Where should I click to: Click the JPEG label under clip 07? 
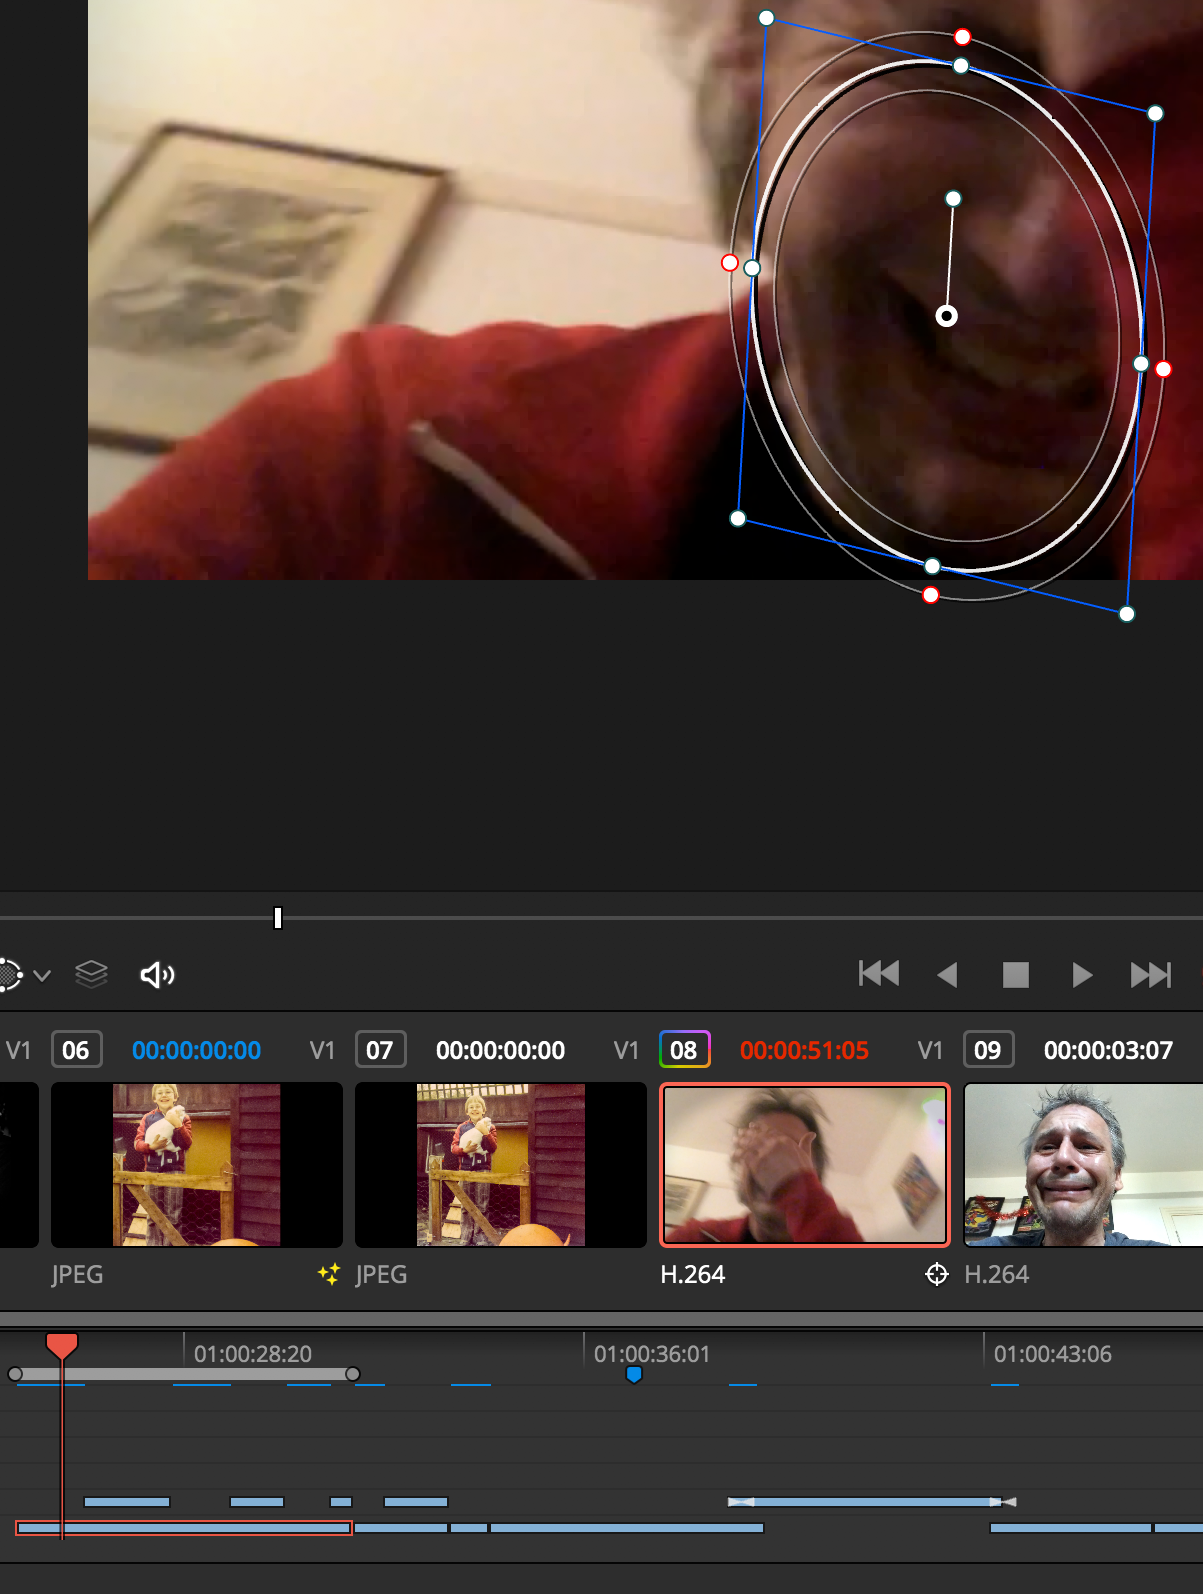(x=381, y=1274)
